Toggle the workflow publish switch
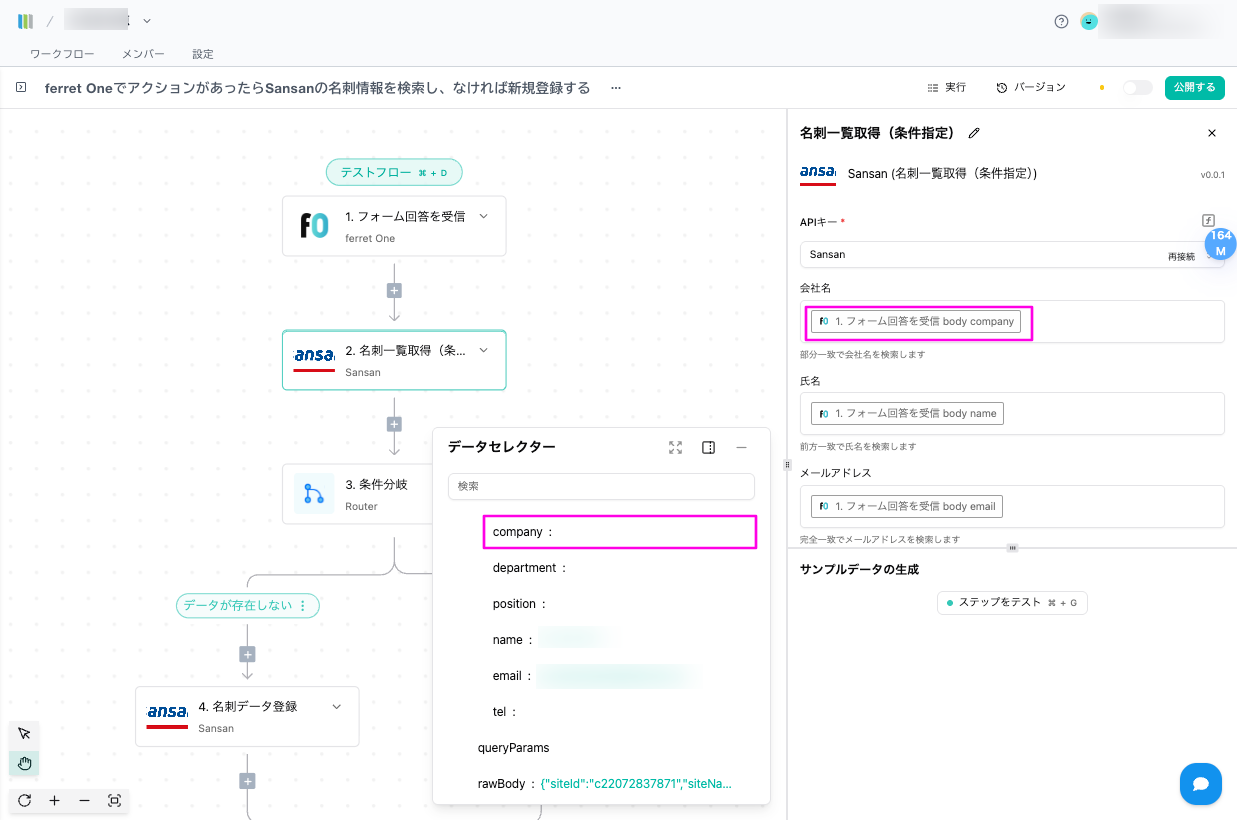Image resolution: width=1237 pixels, height=820 pixels. click(1136, 88)
